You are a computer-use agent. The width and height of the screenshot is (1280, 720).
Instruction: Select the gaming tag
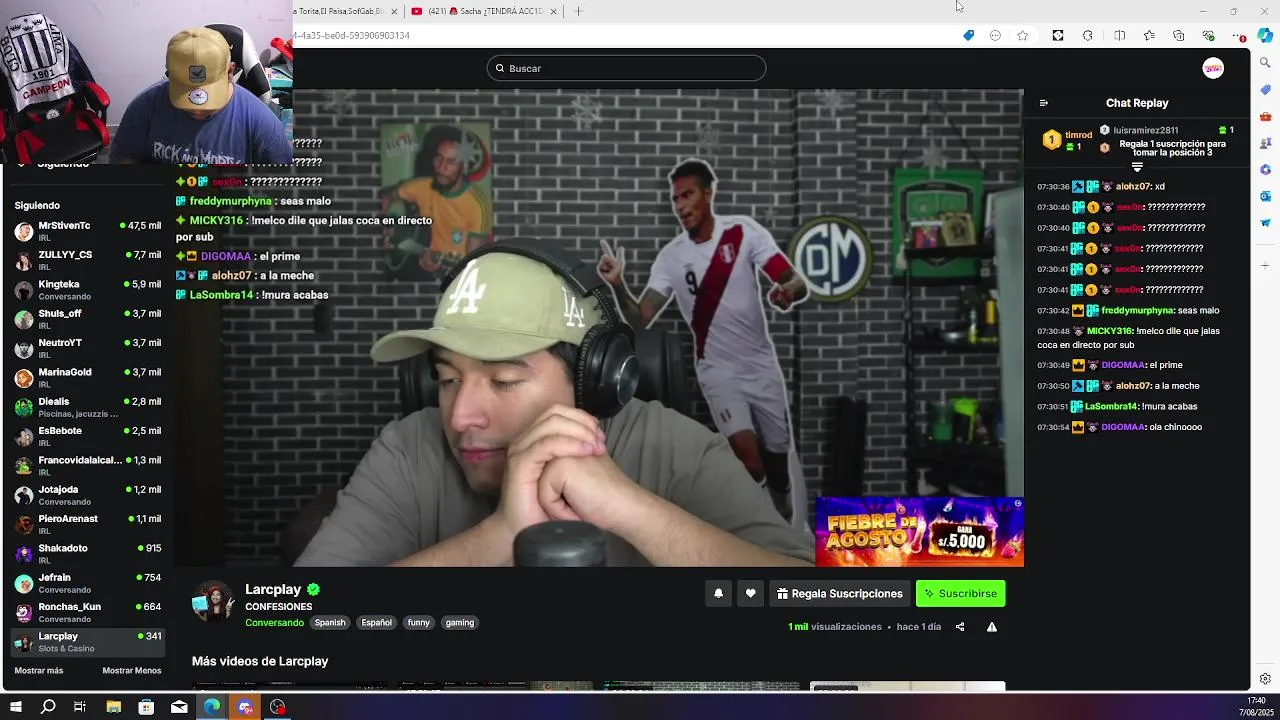click(x=459, y=622)
